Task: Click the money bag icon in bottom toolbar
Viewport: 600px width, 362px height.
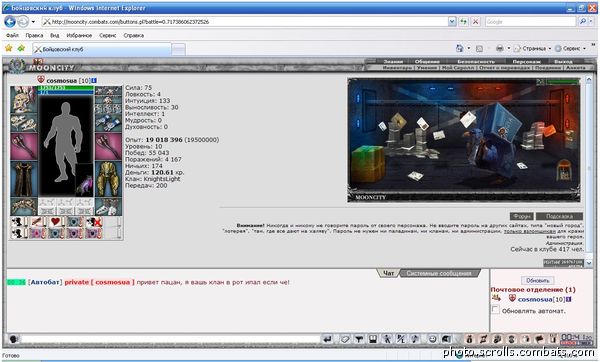Action: [x=470, y=339]
